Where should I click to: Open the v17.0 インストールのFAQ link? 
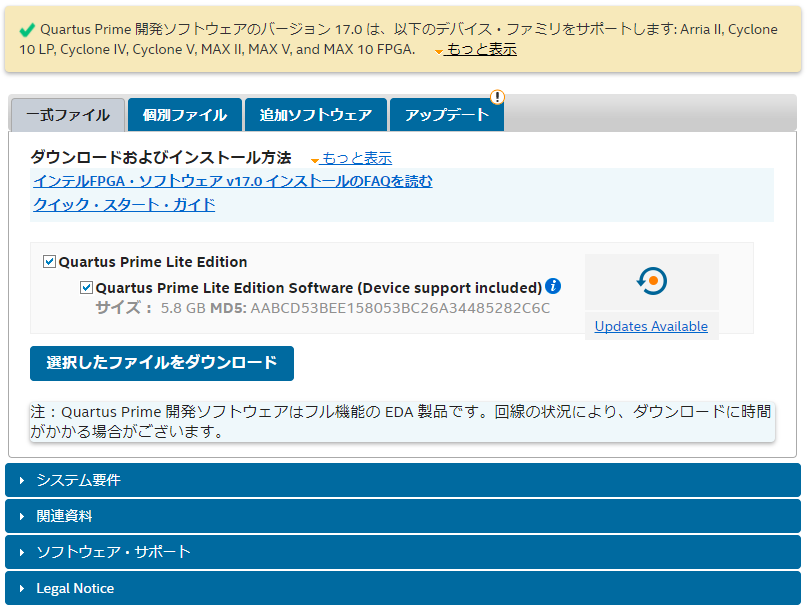233,181
